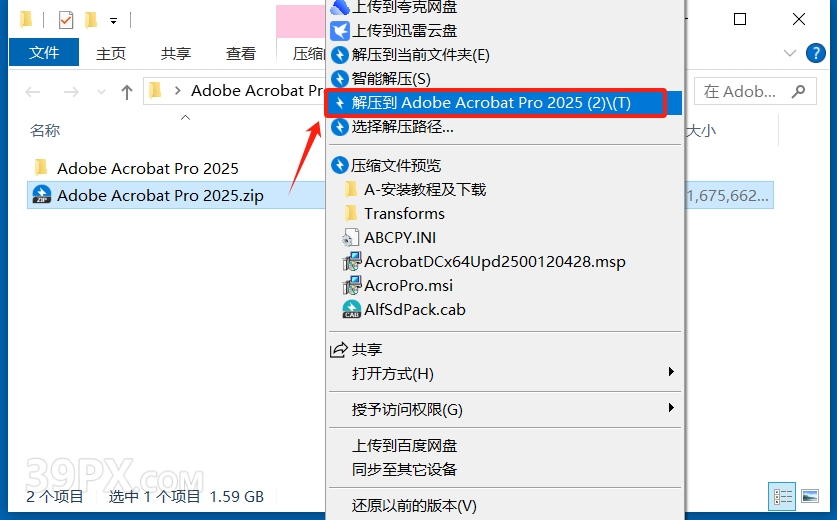The image size is (837, 520).
Task: Toggle the properties checkmark in quick access toolbar
Action: coord(66,20)
